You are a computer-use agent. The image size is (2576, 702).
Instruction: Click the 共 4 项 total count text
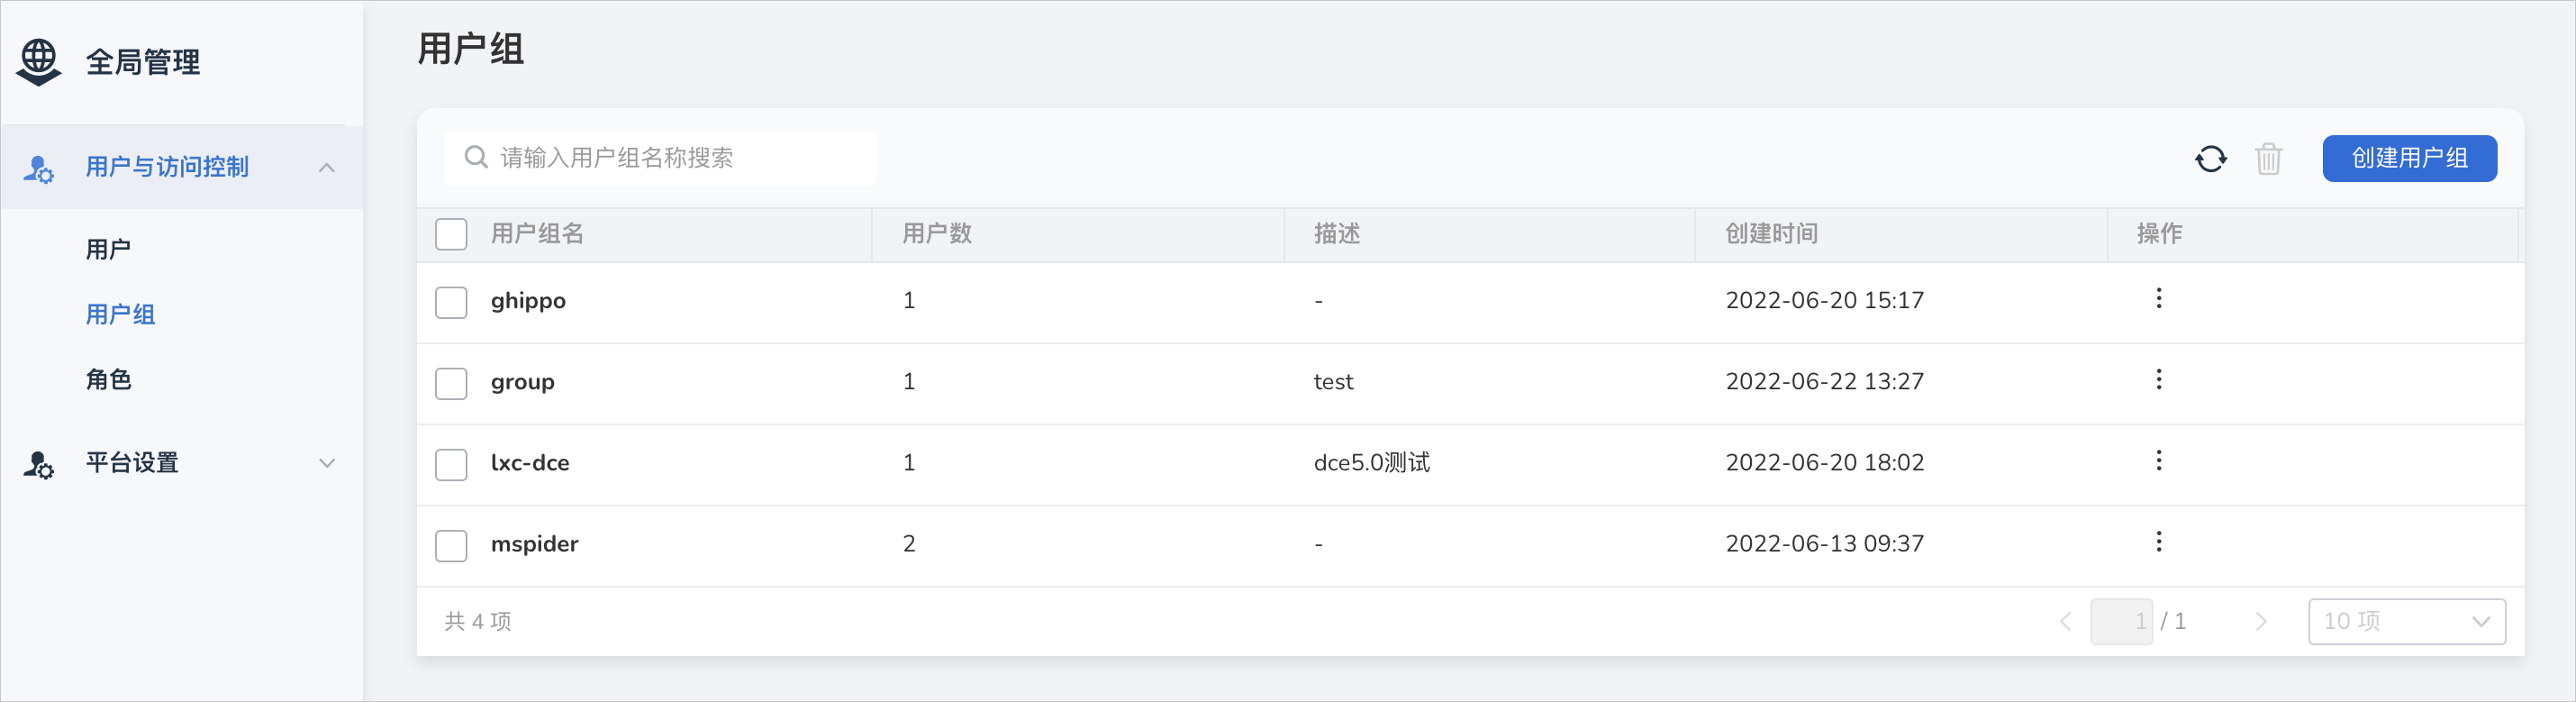coord(478,622)
